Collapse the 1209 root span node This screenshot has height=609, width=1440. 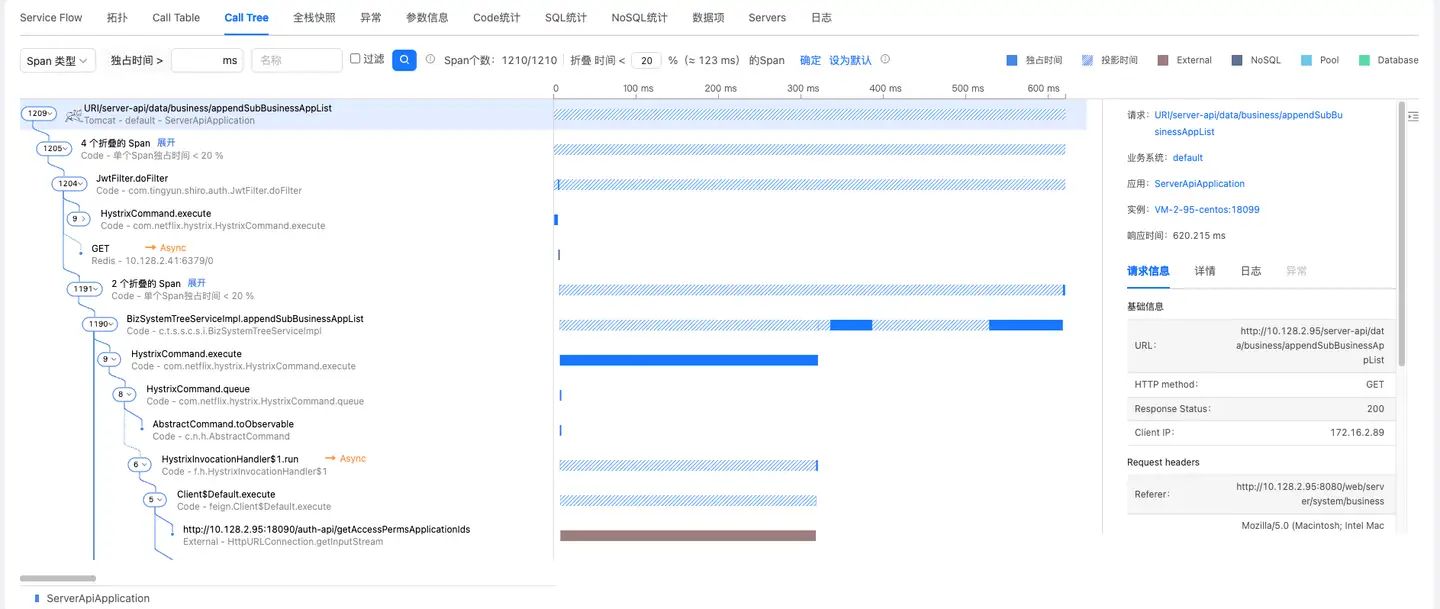click(39, 114)
